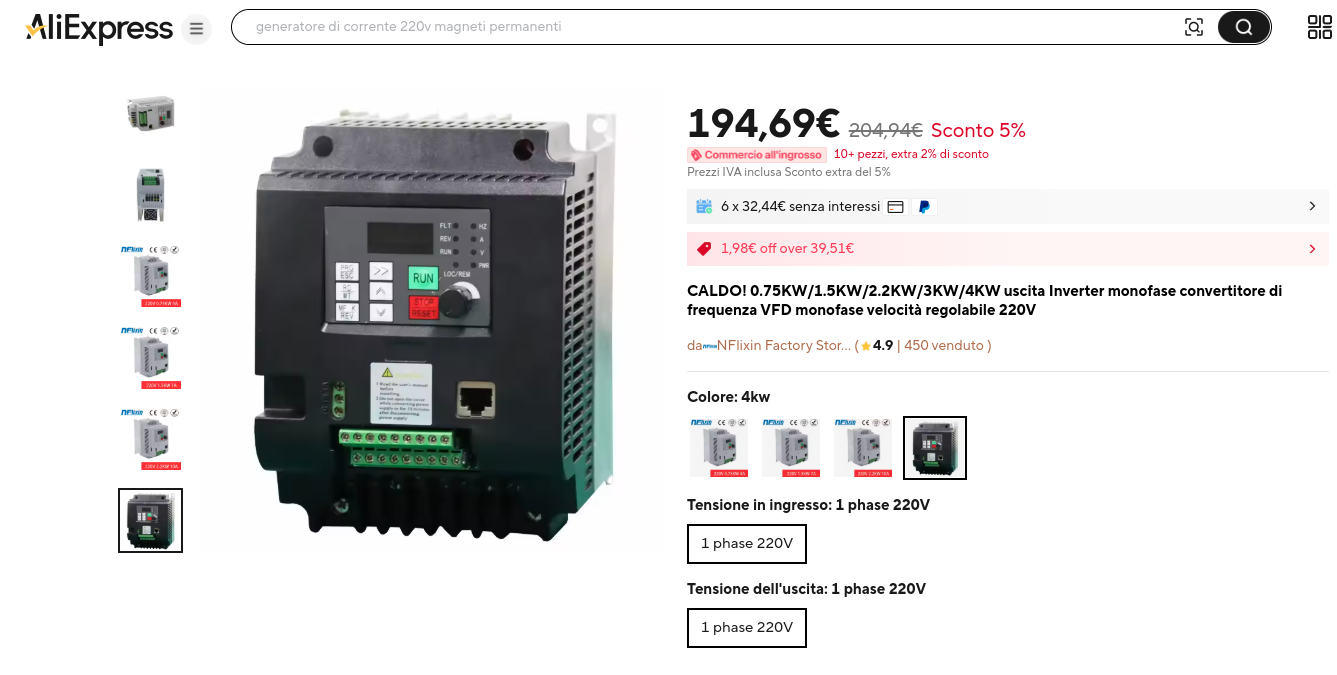Click the 450 venduto rating text
The height and width of the screenshot is (675, 1337).
tap(943, 346)
